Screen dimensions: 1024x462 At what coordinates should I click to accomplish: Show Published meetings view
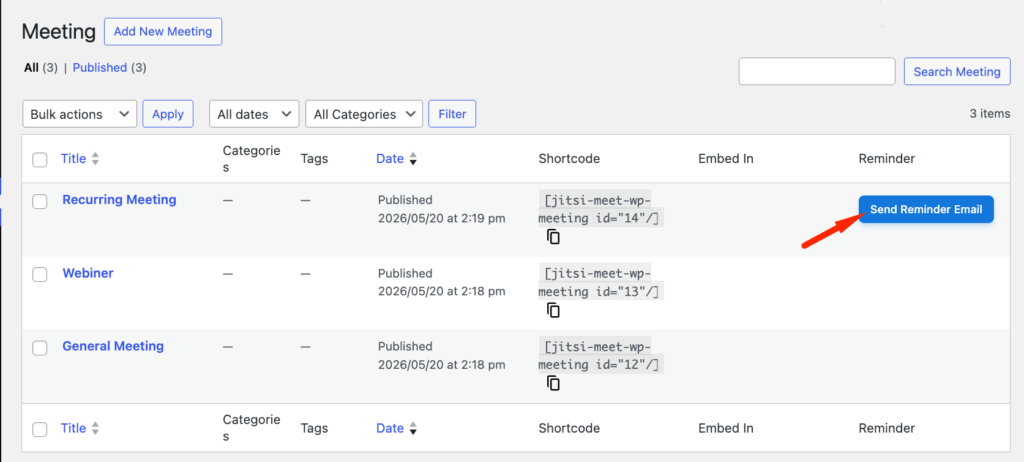tap(100, 67)
